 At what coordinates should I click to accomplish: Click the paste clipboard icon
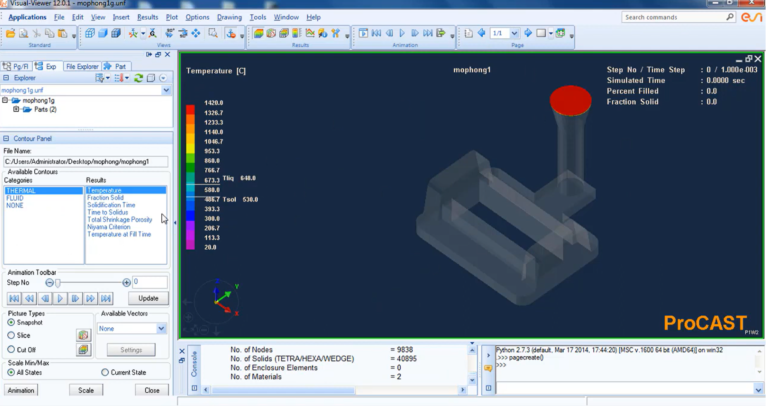pos(63,33)
